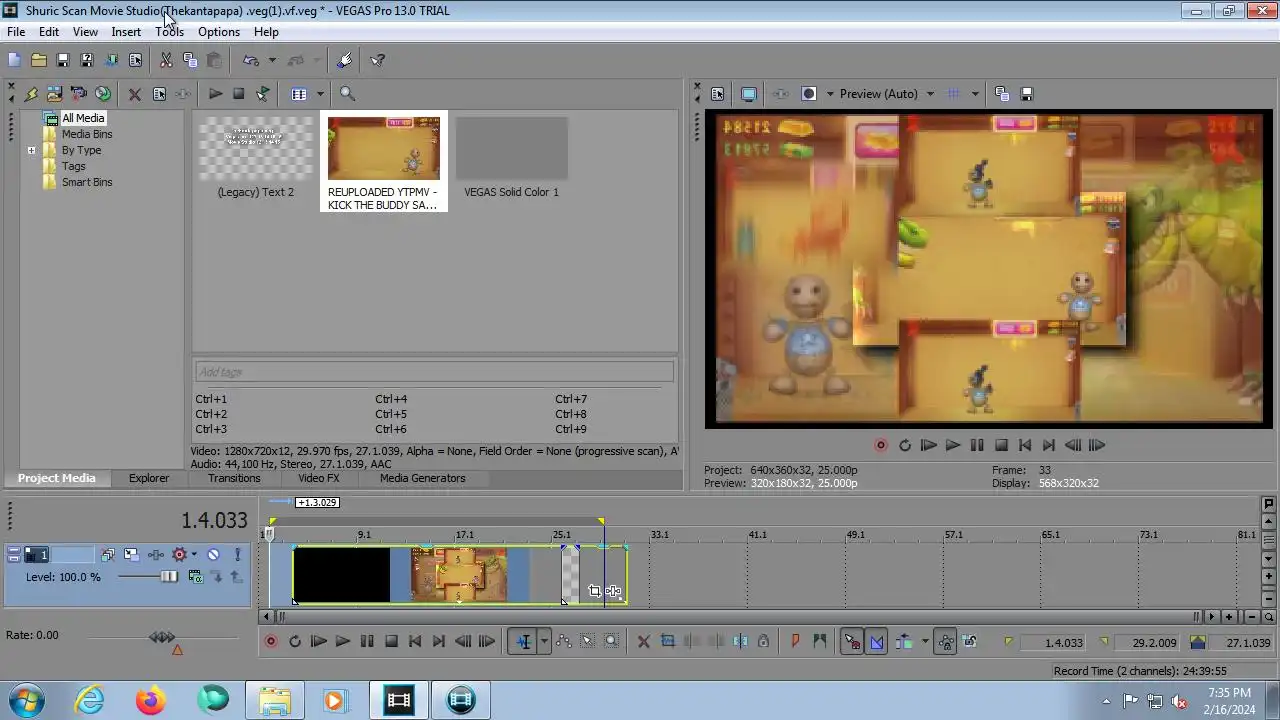The width and height of the screenshot is (1280, 720).
Task: Toggle Enable Snapping in the timeline toolbar
Action: 852,642
